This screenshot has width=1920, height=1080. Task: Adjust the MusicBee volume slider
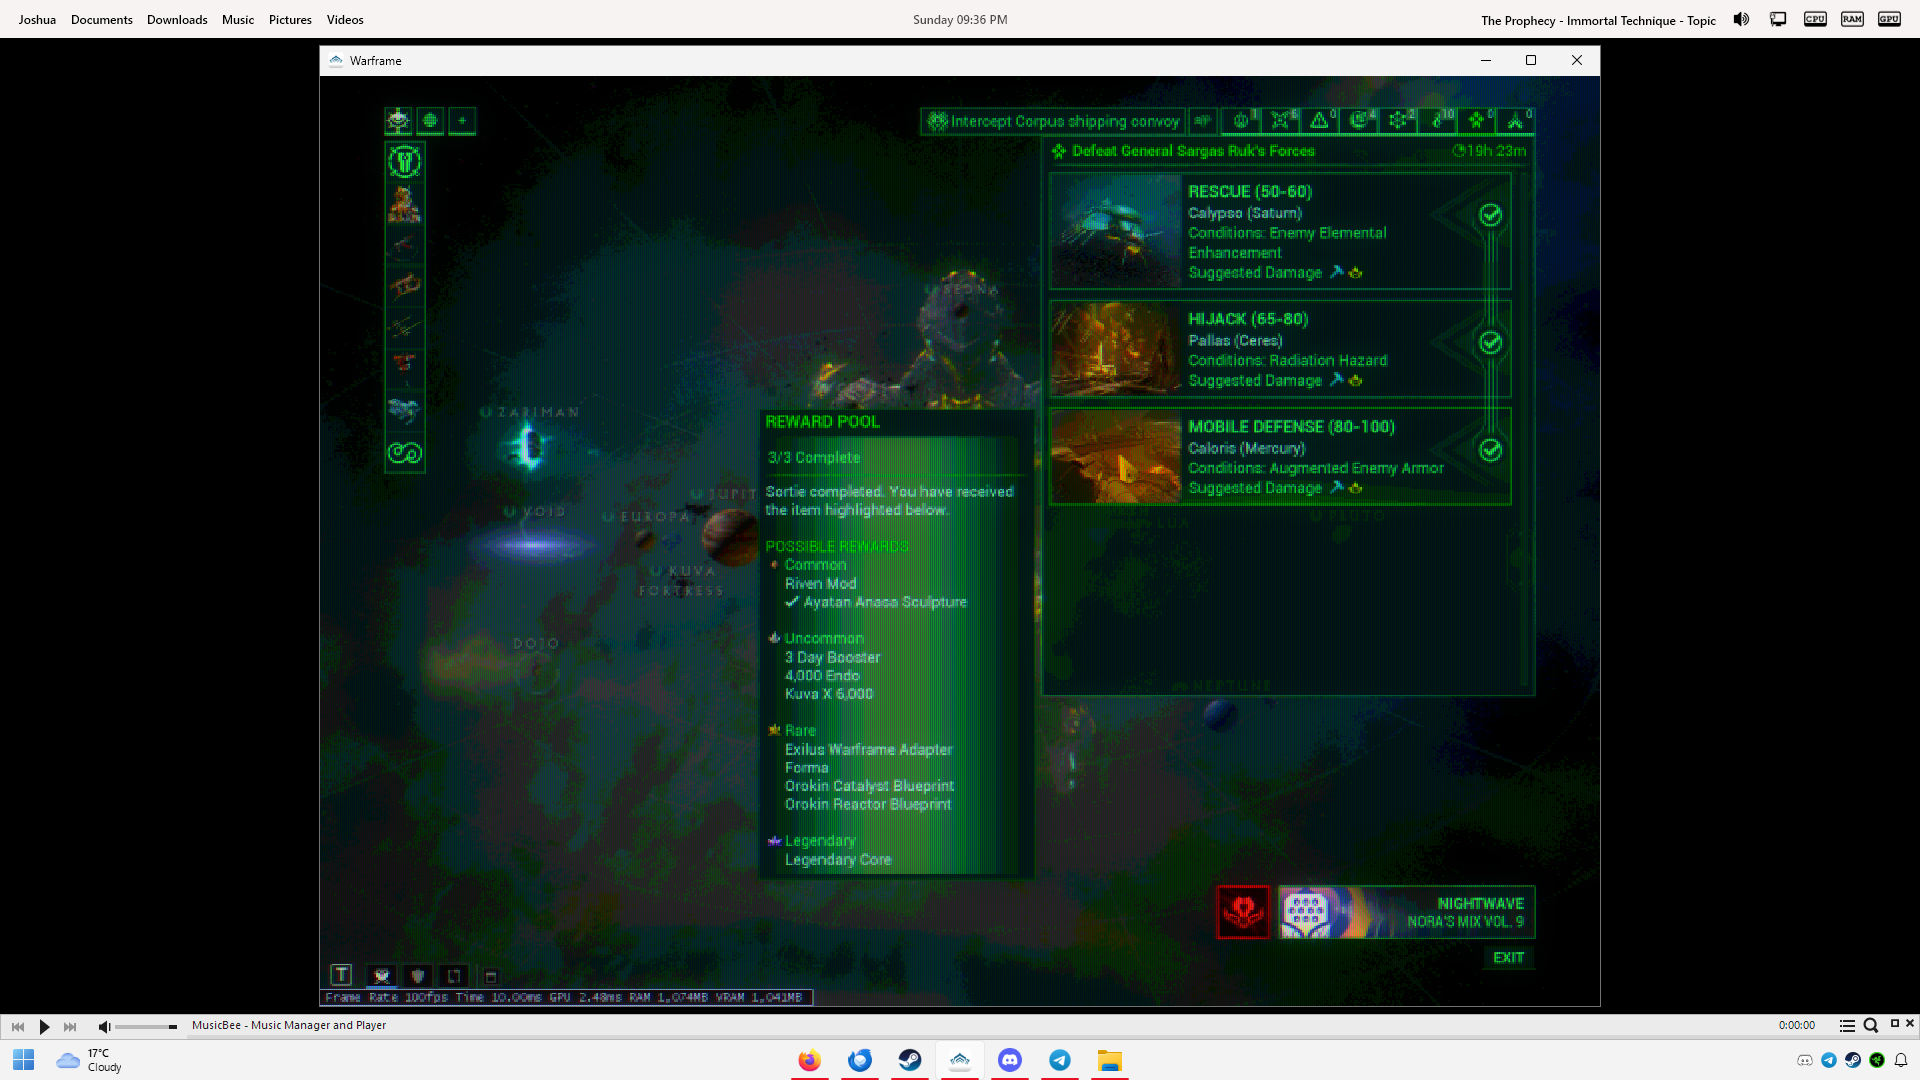(x=146, y=1026)
